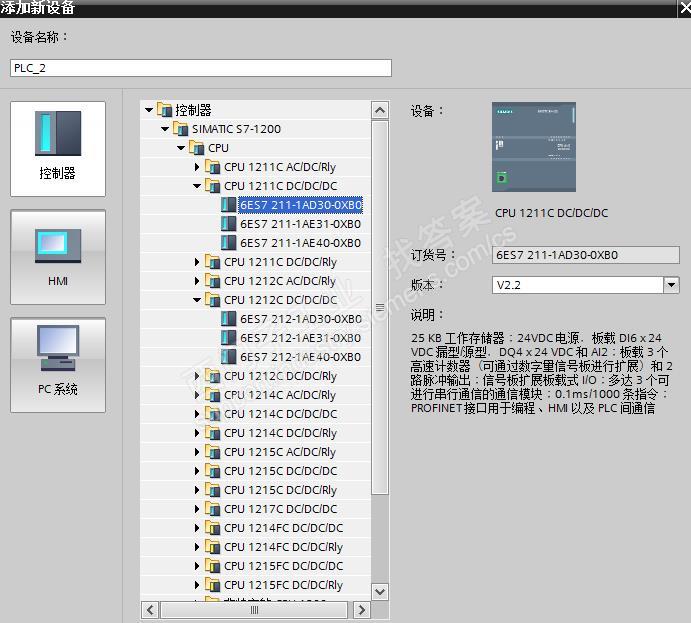This screenshot has height=623, width=691.
Task: Collapse the CPU folder node
Action: tap(181, 148)
